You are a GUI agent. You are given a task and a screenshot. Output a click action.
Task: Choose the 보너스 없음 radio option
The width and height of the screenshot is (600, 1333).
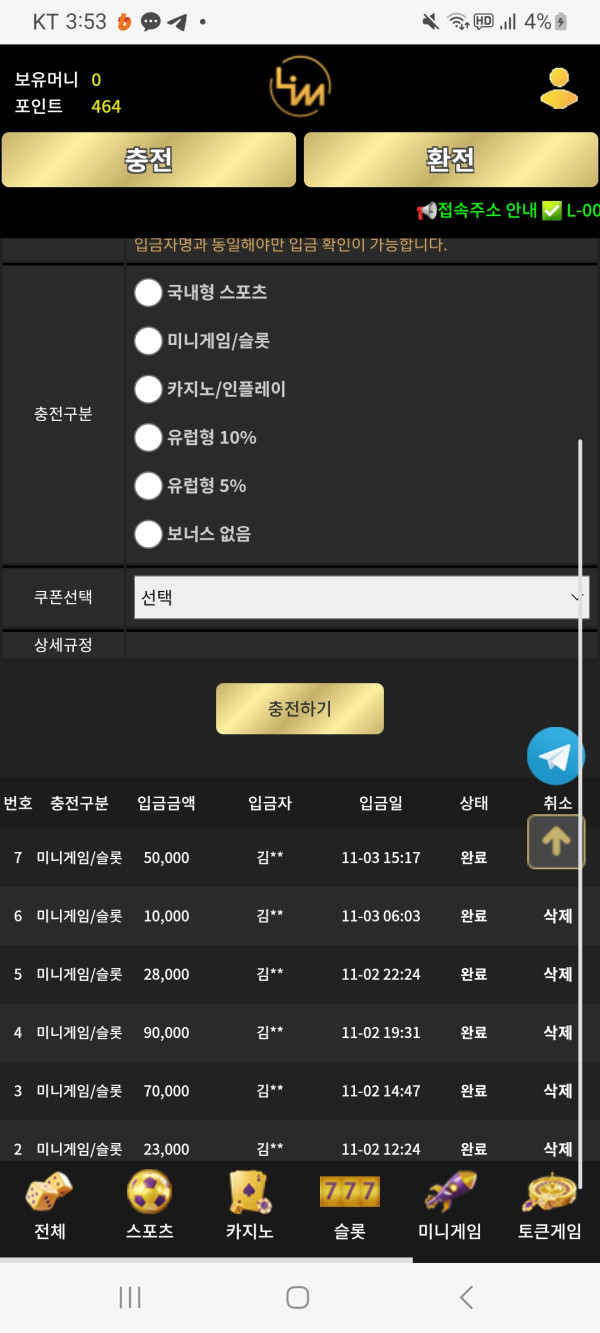click(x=148, y=534)
